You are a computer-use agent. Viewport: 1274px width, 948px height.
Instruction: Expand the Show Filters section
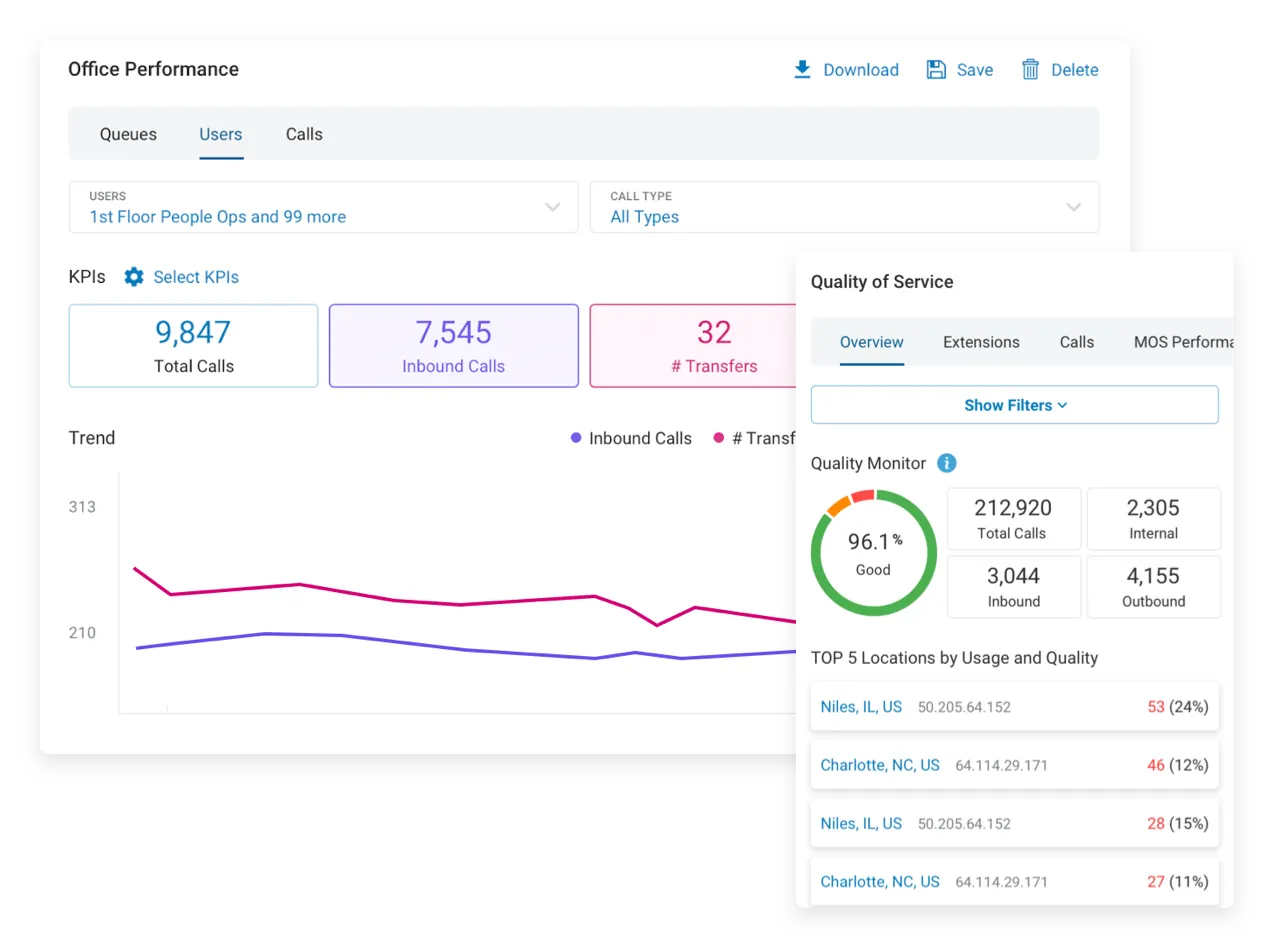(1014, 405)
